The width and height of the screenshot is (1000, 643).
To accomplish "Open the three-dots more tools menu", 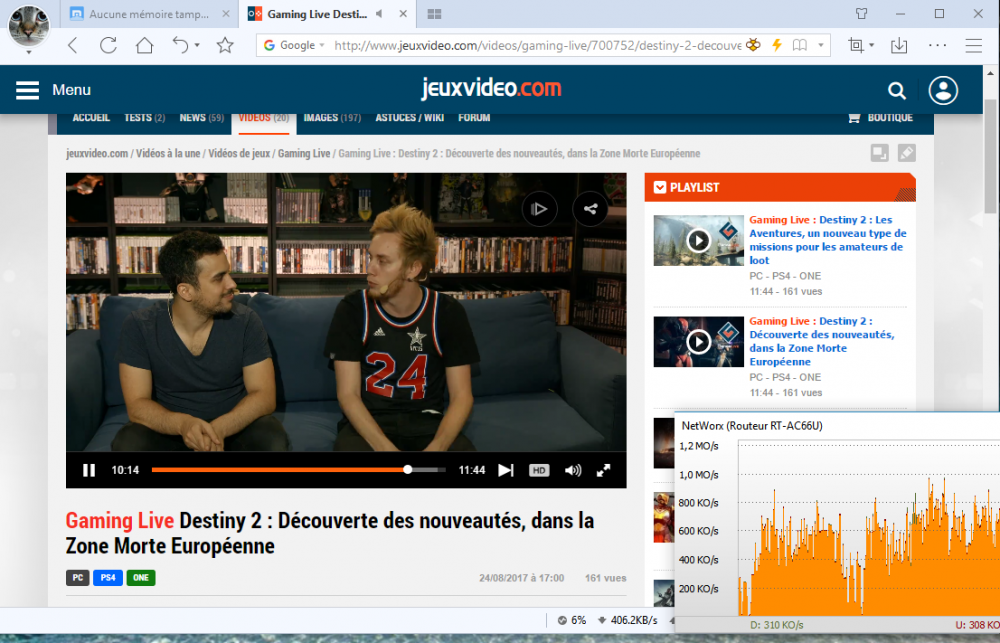I will point(938,45).
